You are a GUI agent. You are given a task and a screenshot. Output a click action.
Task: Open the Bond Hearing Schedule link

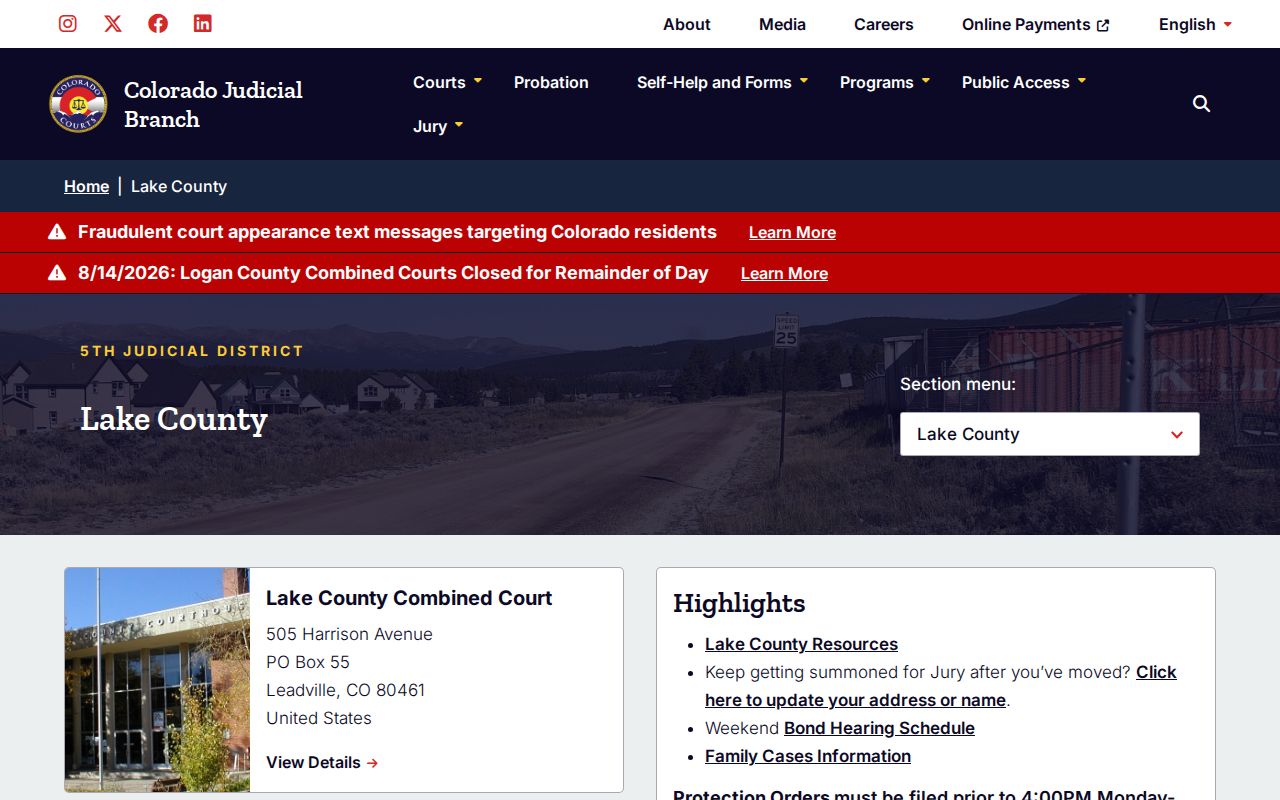pos(879,728)
